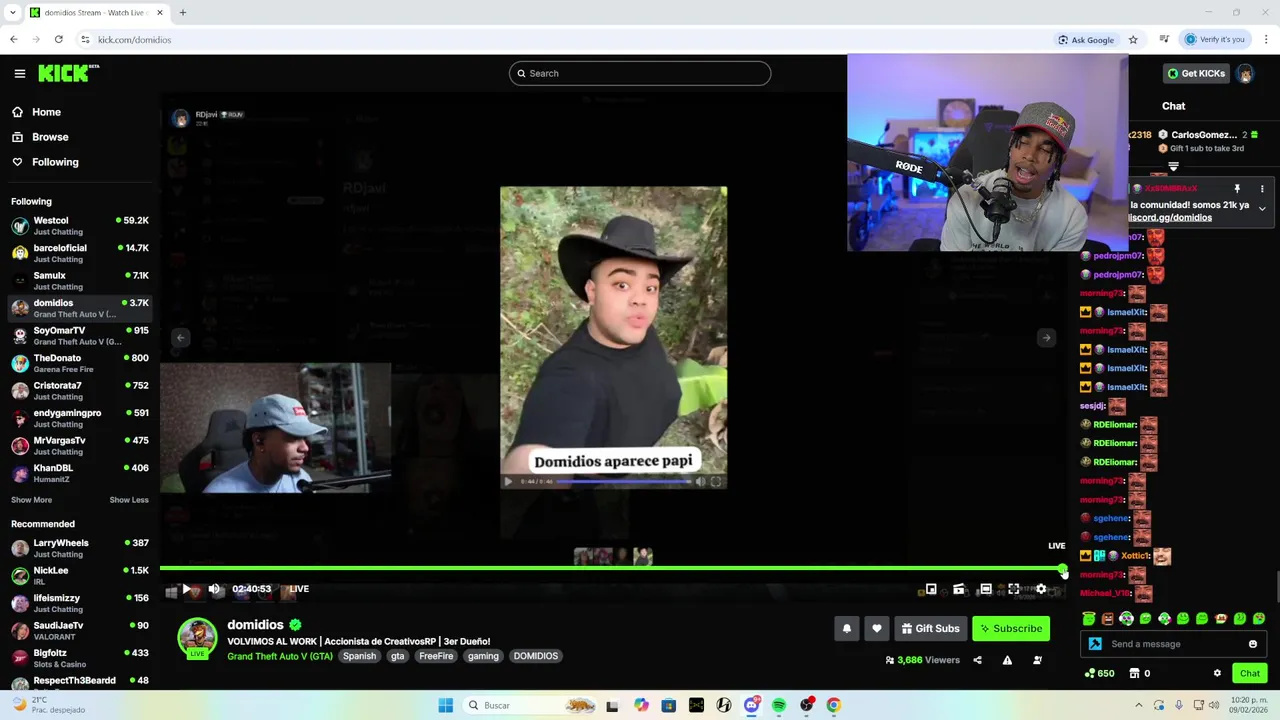
Task: Open pinned message options menu
Action: coord(1262,189)
